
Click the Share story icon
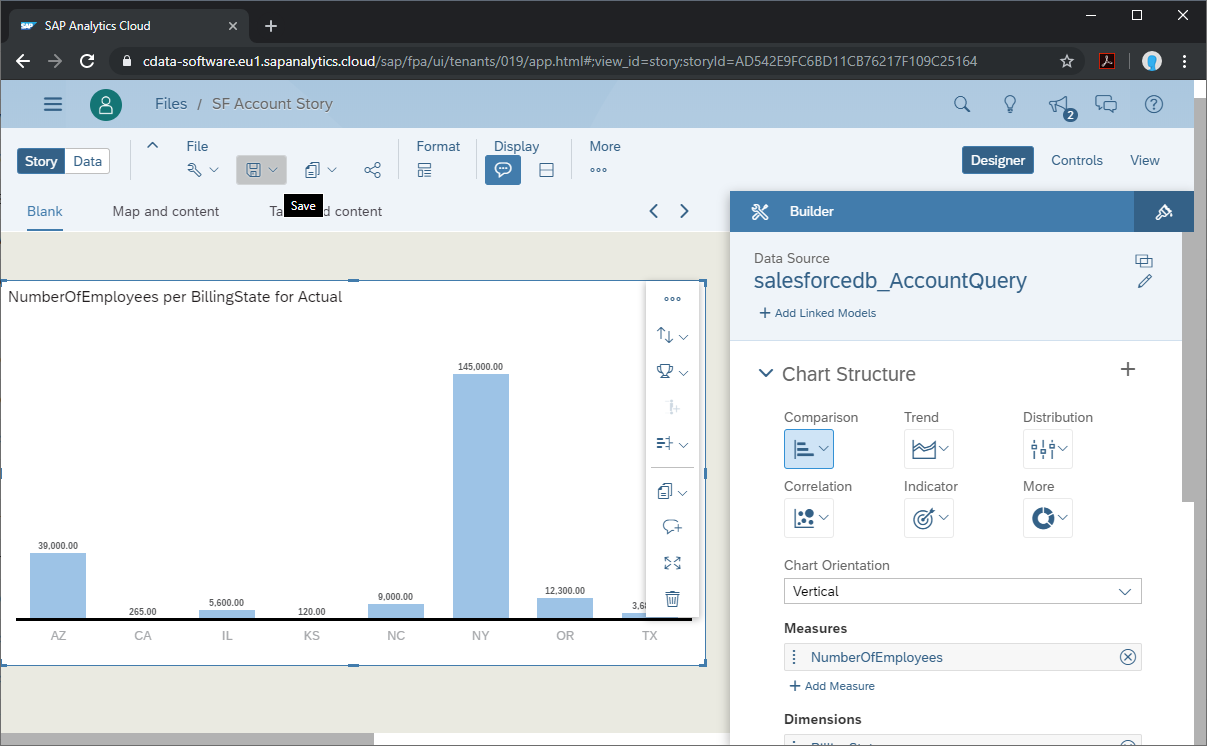coord(372,170)
